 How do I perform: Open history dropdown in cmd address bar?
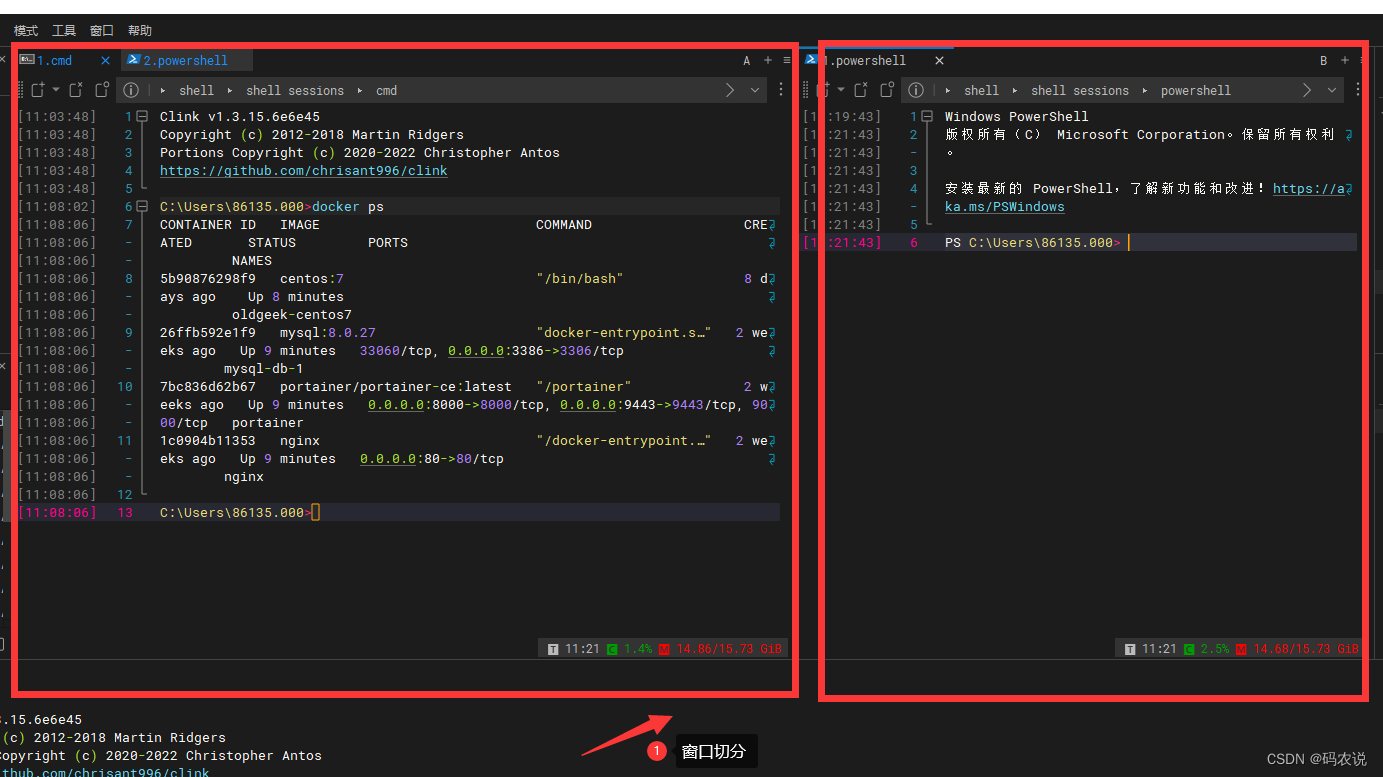coord(755,90)
